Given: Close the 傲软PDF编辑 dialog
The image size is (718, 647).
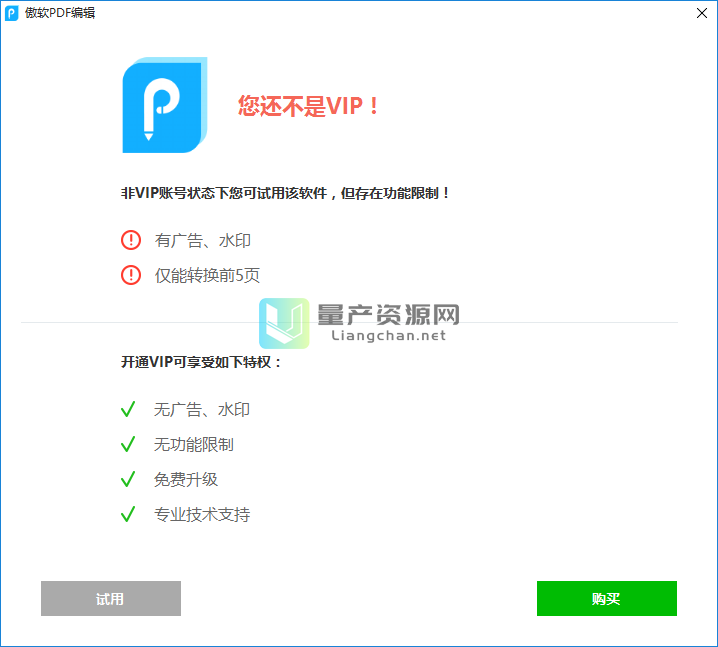Looking at the screenshot, I should (702, 13).
